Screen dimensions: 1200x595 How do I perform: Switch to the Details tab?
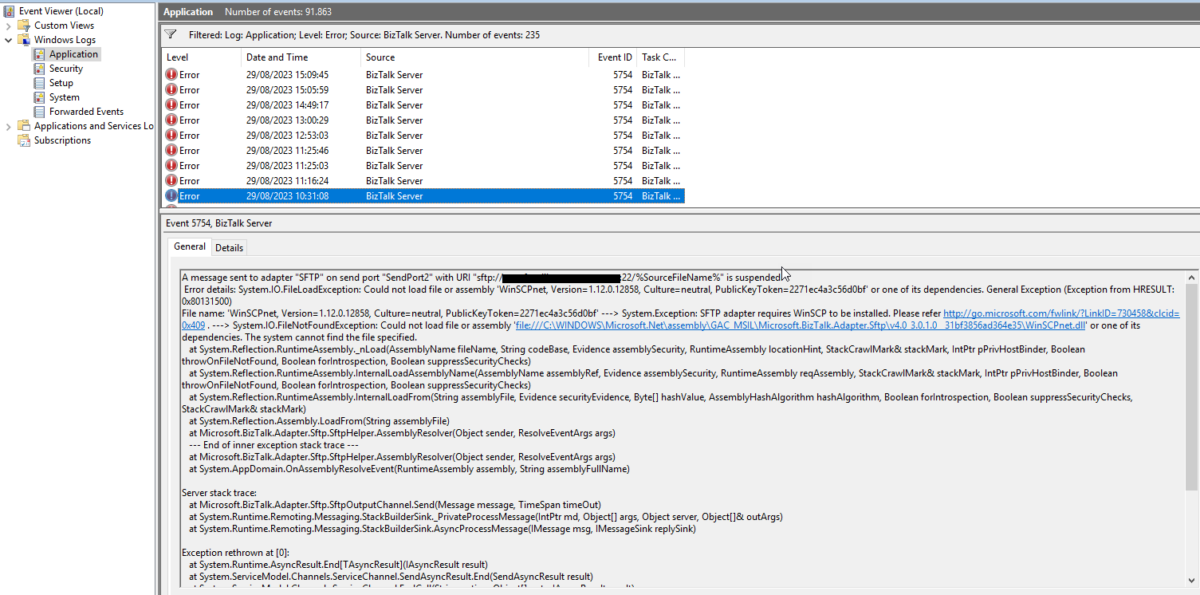[229, 247]
